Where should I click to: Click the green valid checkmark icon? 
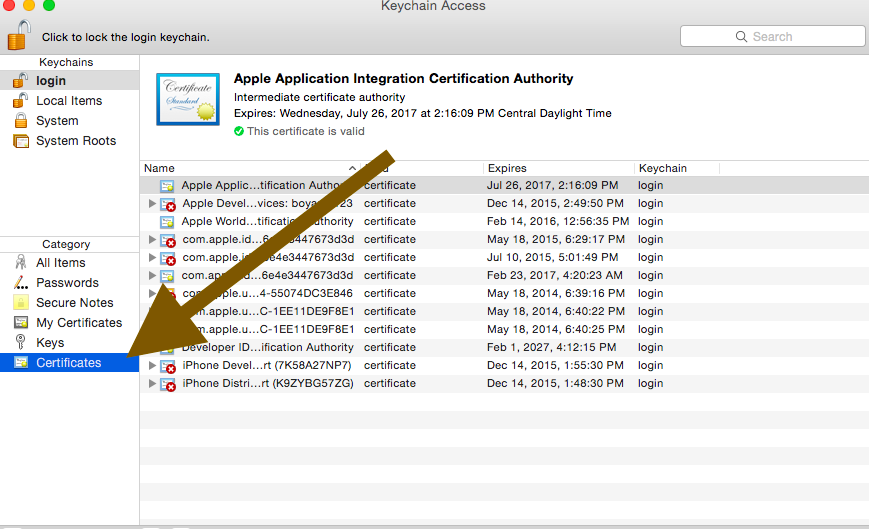[239, 131]
